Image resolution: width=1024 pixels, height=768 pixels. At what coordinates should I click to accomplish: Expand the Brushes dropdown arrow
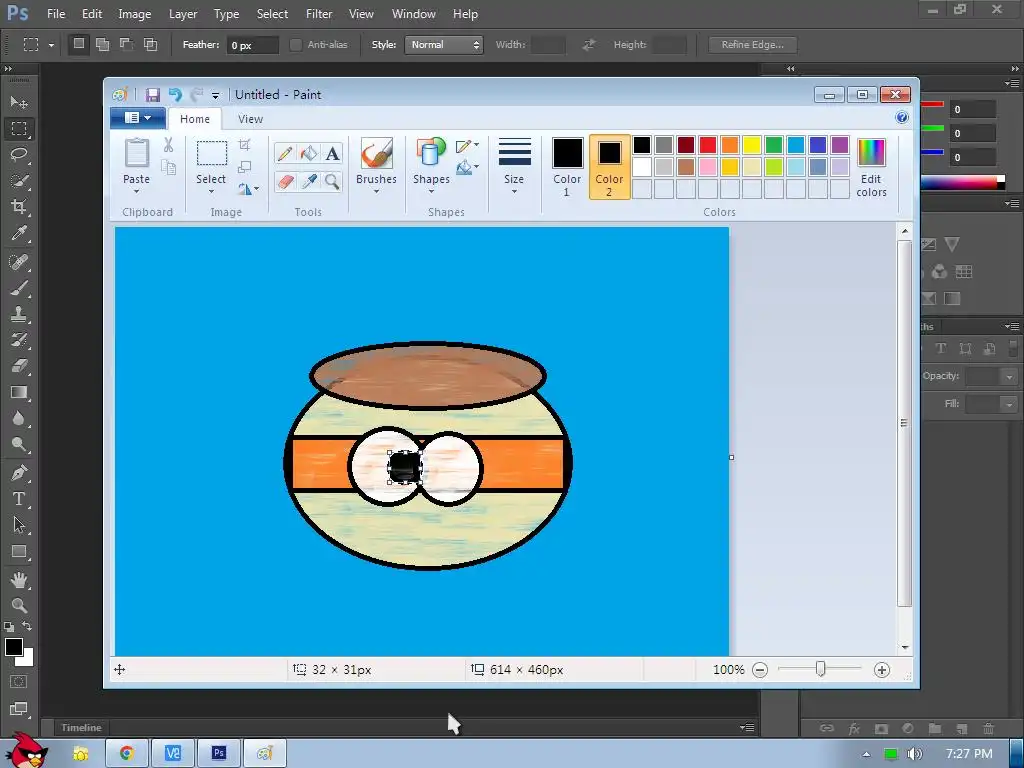pos(377,192)
